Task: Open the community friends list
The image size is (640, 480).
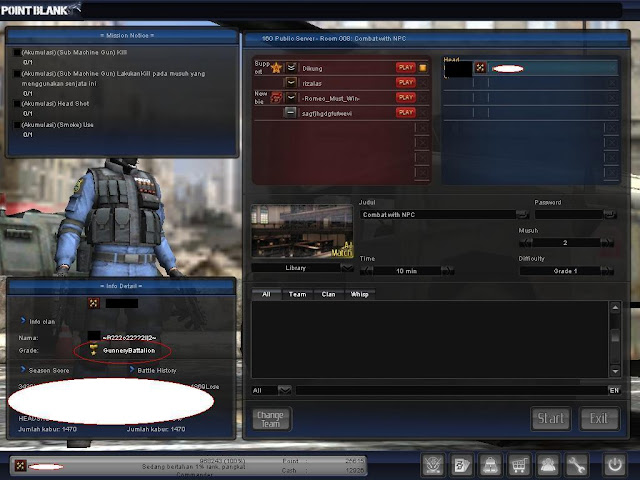Action: pyautogui.click(x=547, y=464)
